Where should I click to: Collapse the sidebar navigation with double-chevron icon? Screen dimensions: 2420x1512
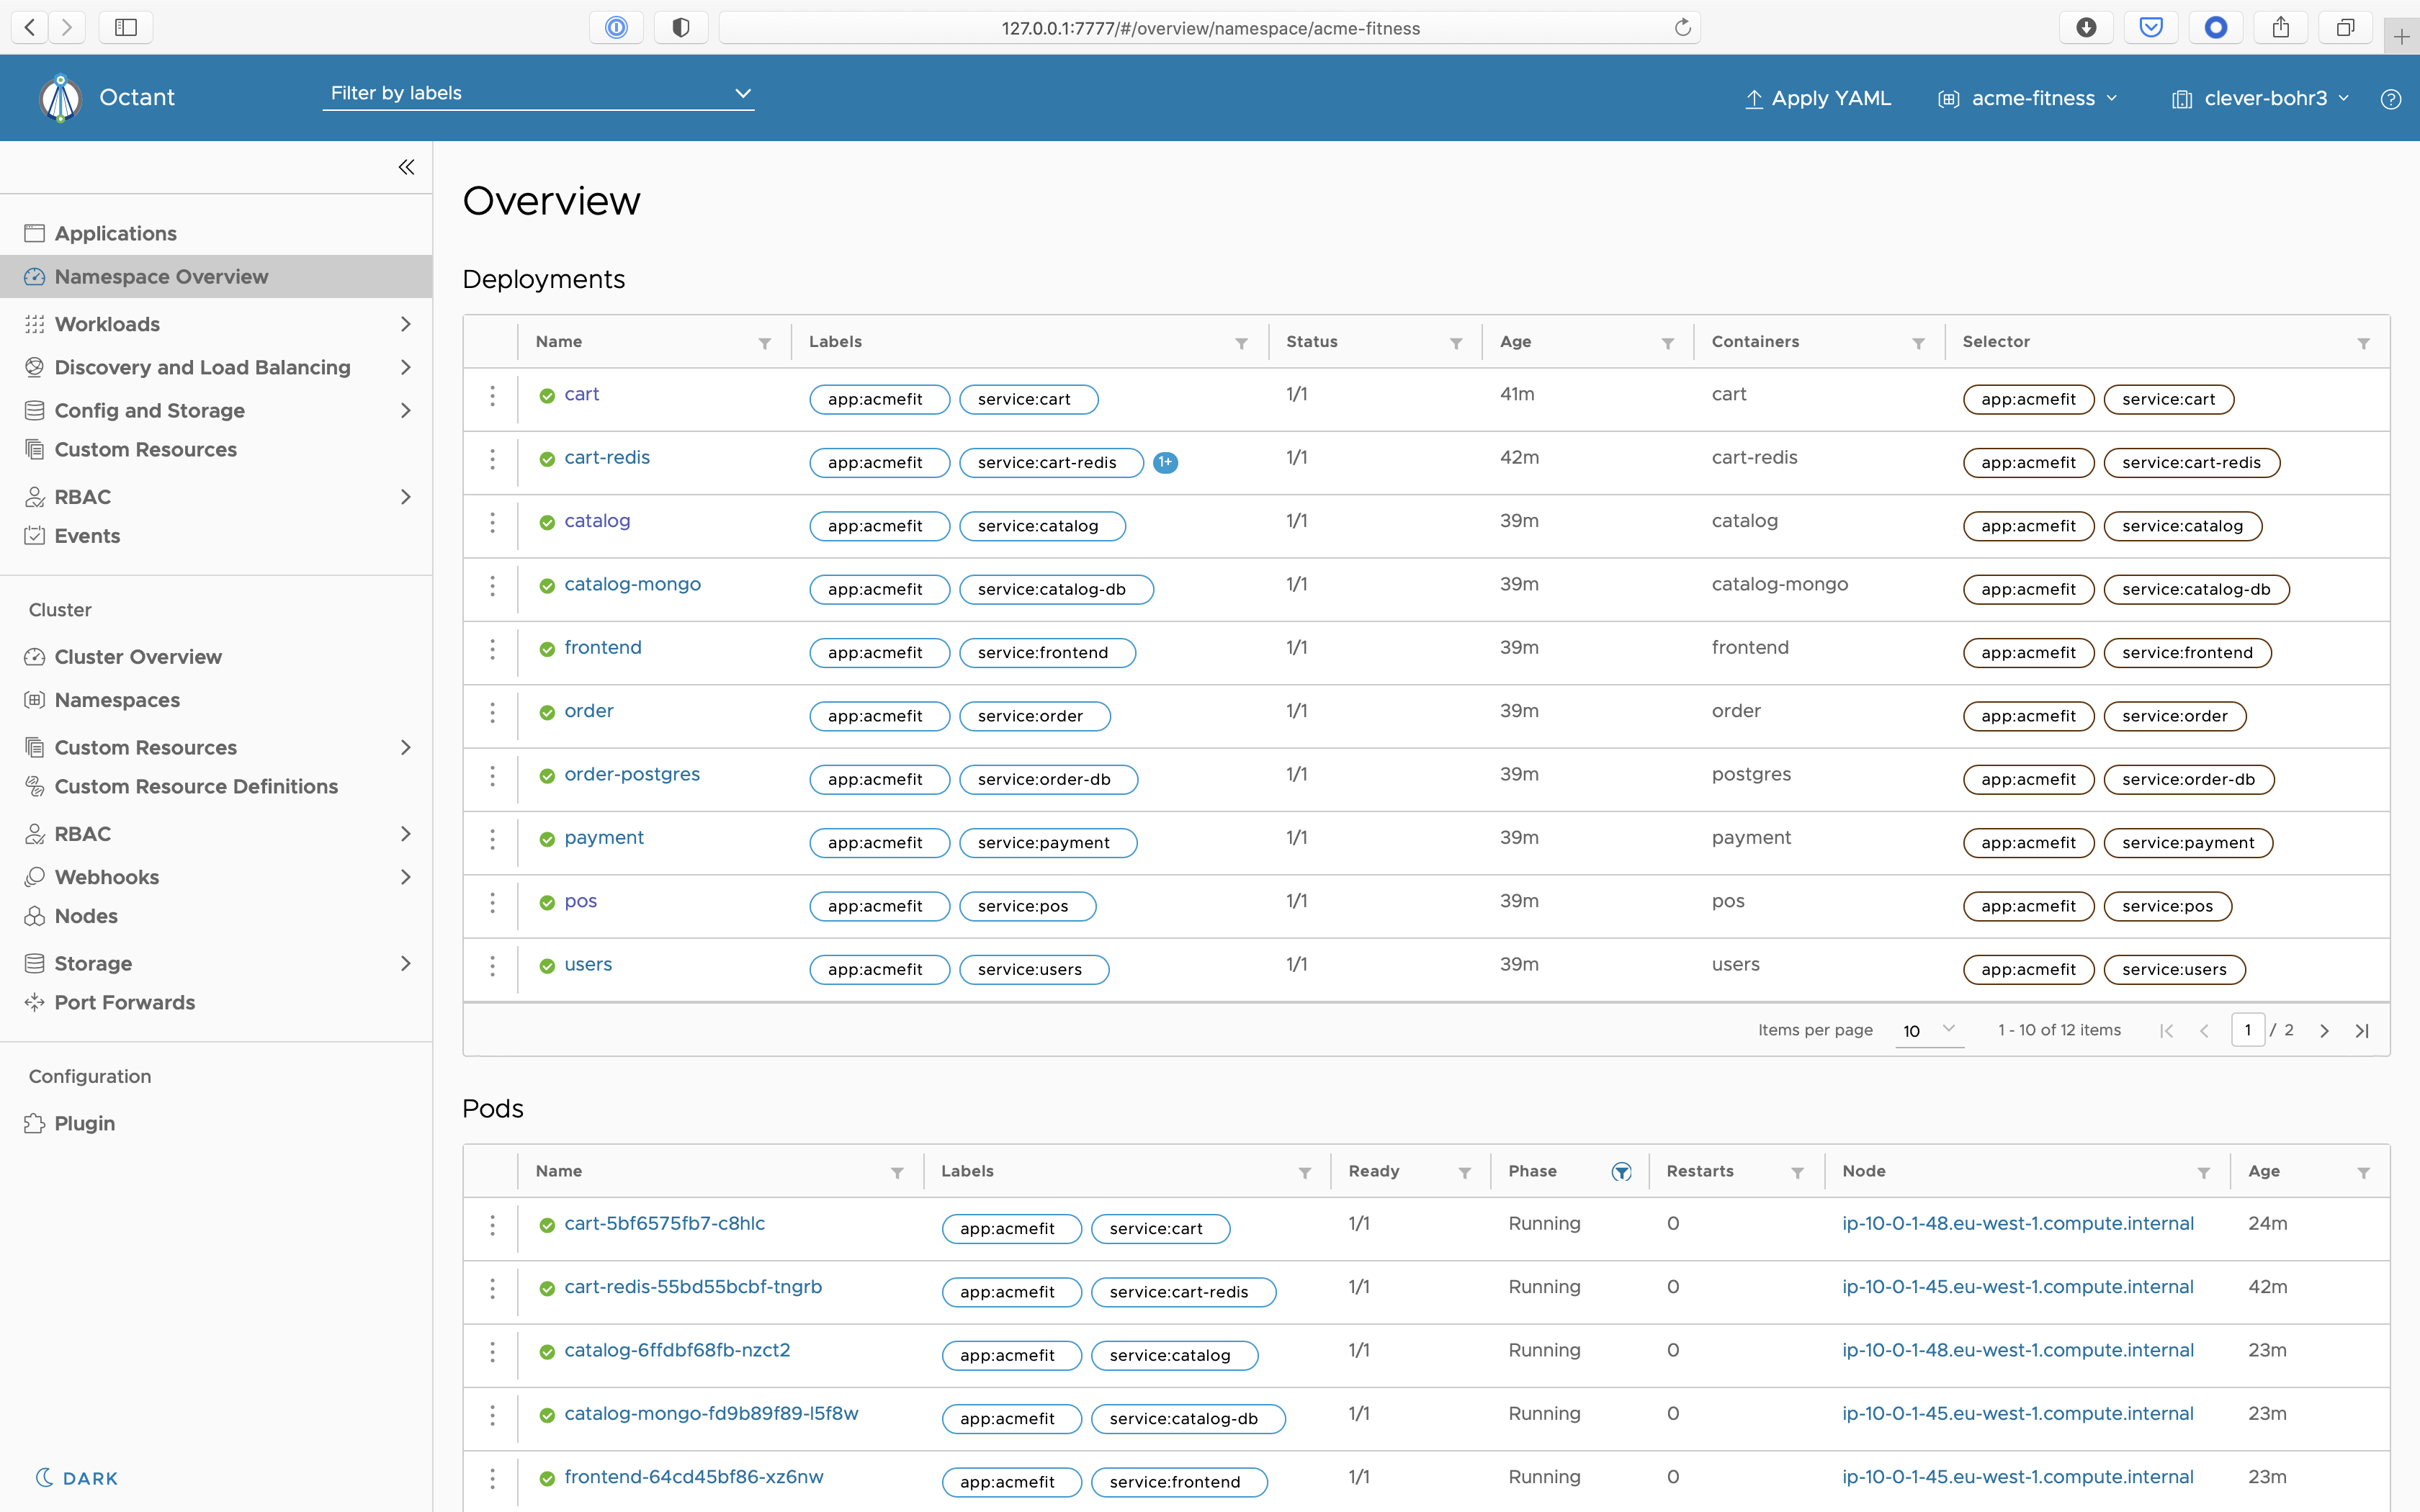(406, 167)
